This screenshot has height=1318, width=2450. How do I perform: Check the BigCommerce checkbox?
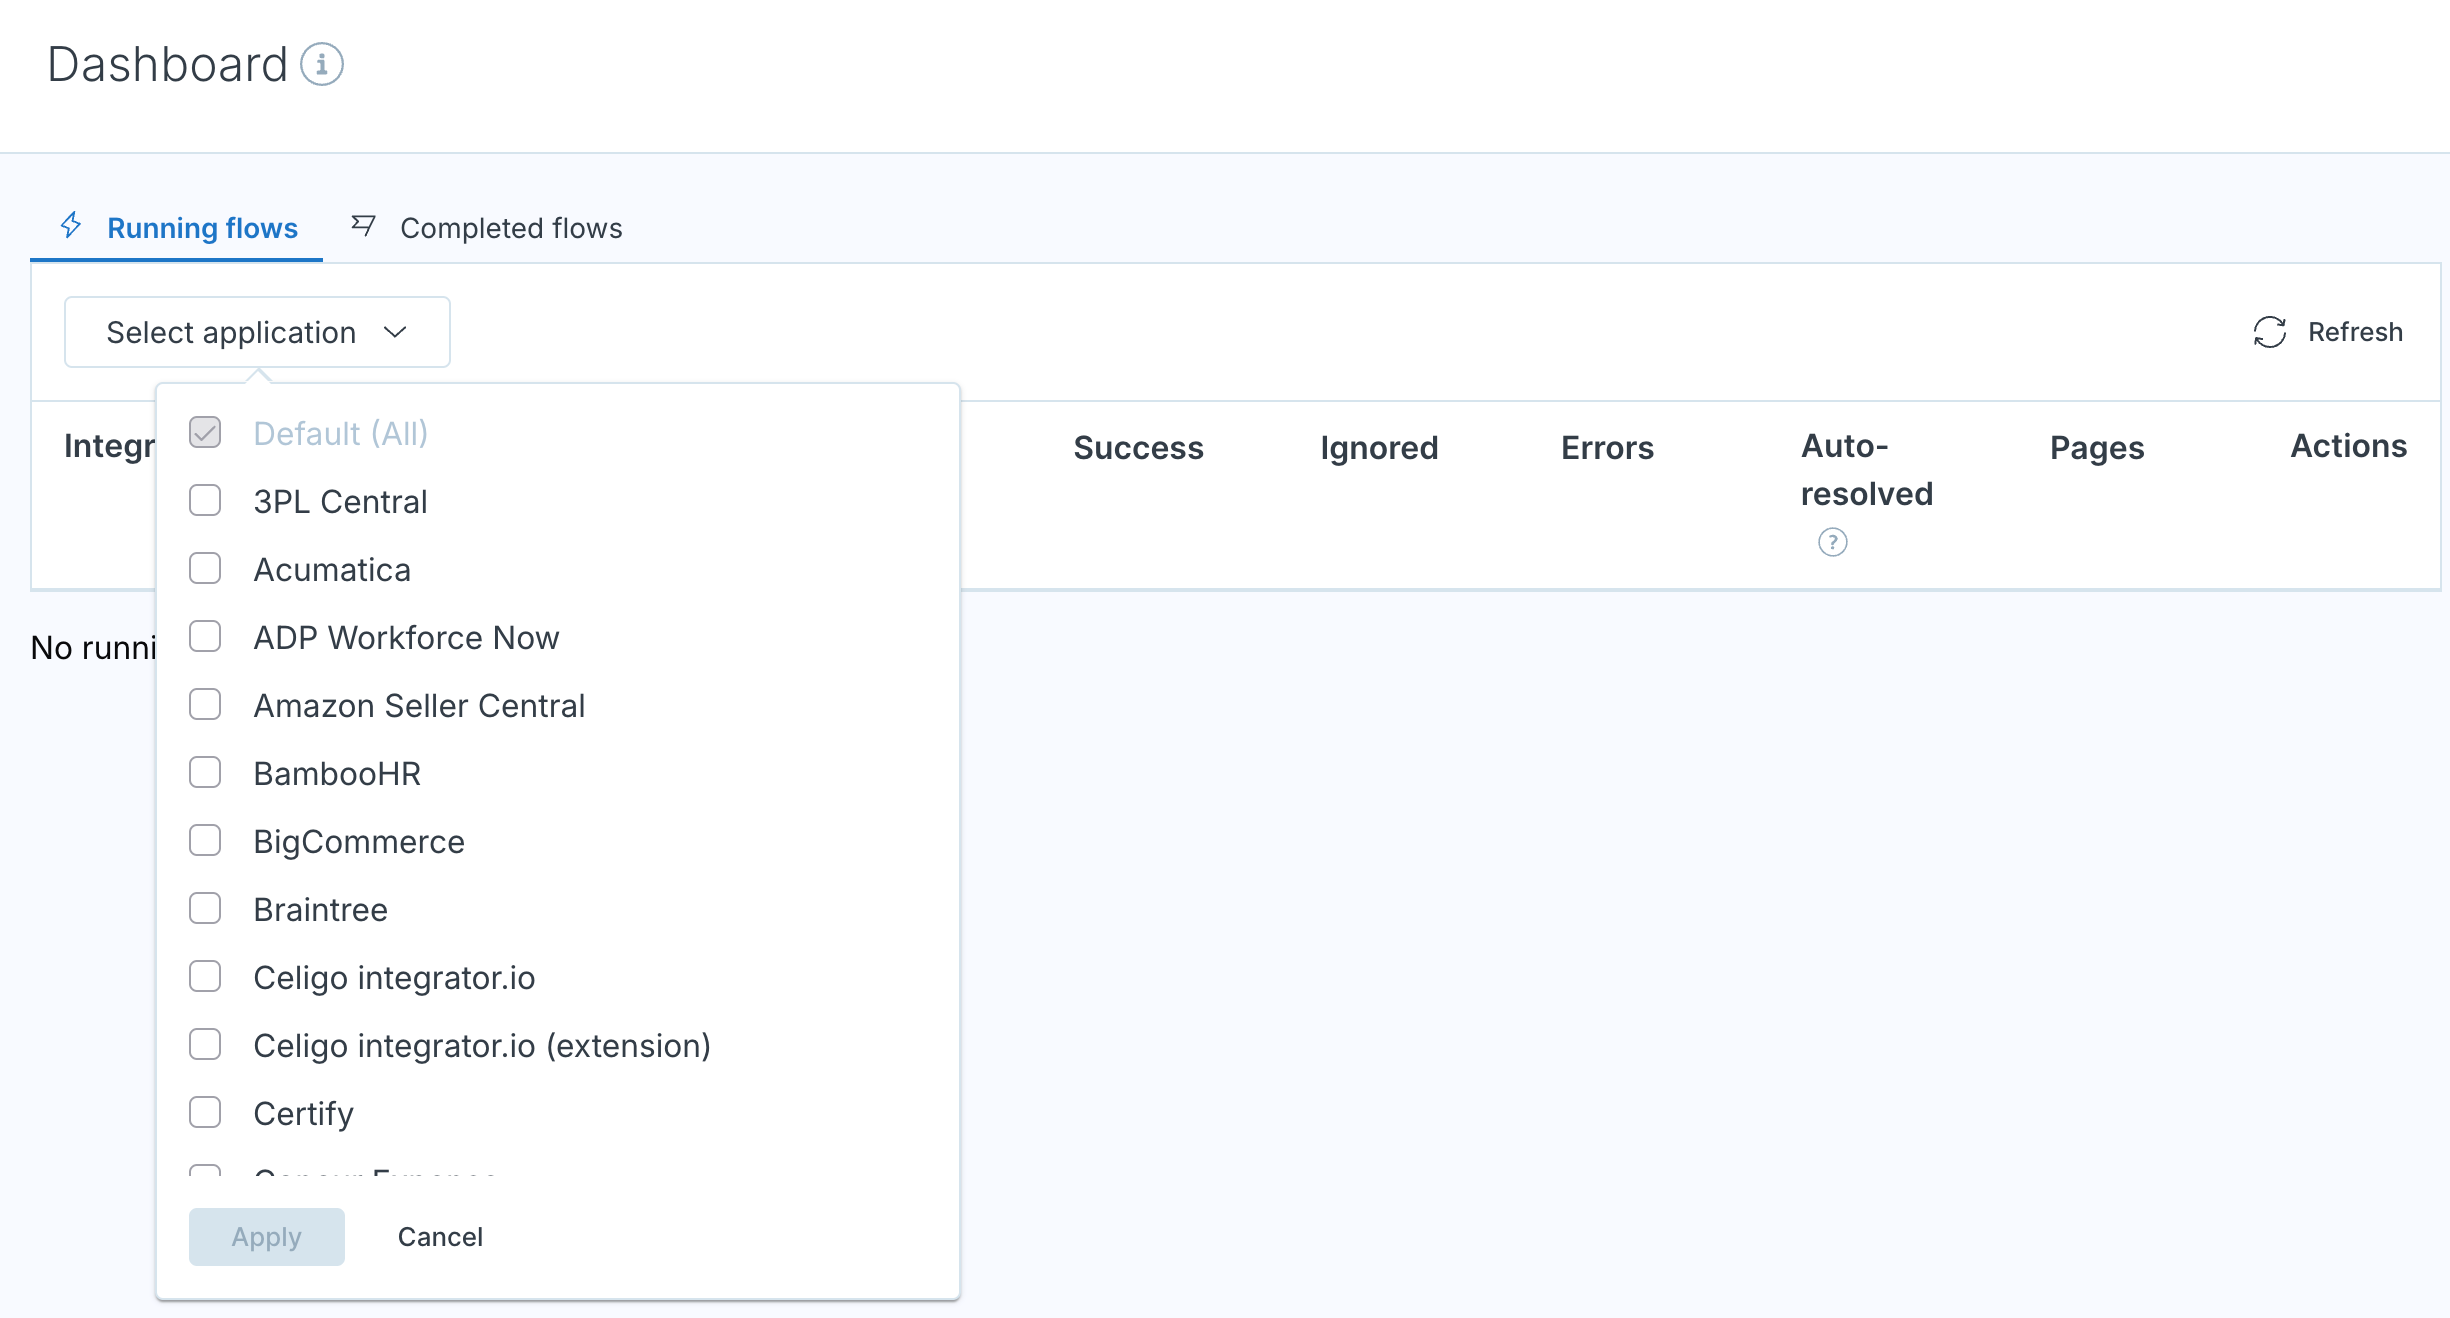[205, 841]
